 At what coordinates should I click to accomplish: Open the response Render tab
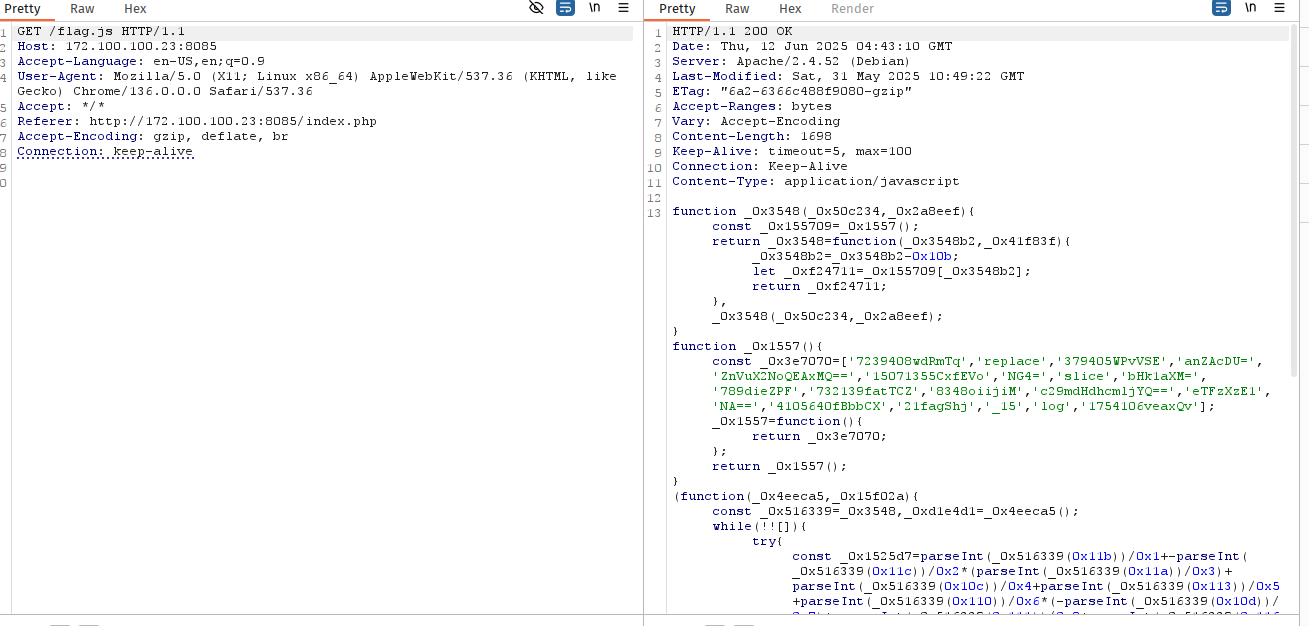[x=852, y=9]
